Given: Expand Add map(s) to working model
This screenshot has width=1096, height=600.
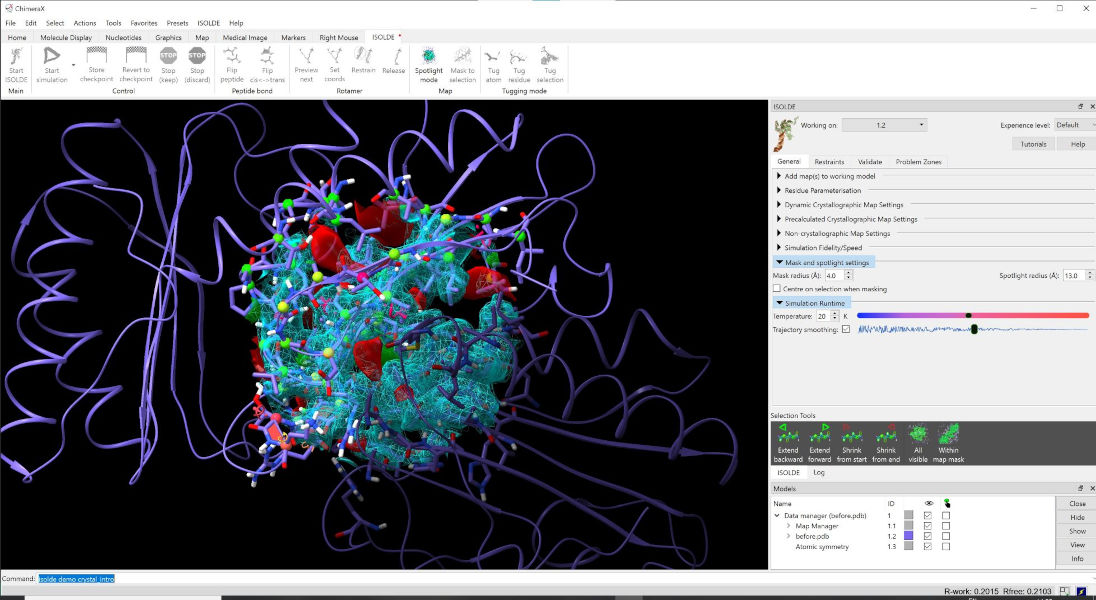Looking at the screenshot, I should pos(830,176).
